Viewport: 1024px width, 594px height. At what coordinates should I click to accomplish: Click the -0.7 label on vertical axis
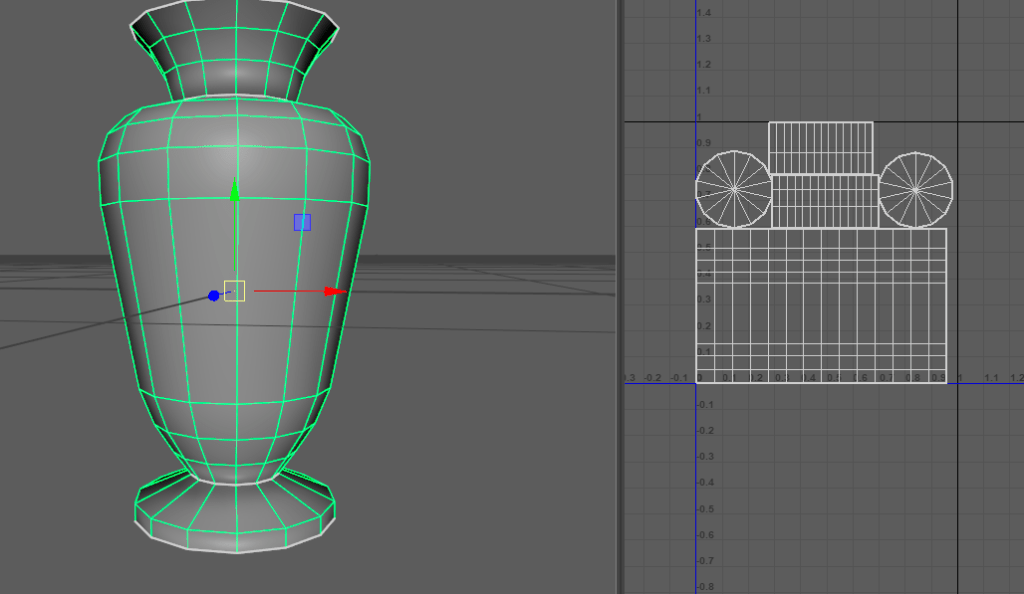tap(705, 561)
